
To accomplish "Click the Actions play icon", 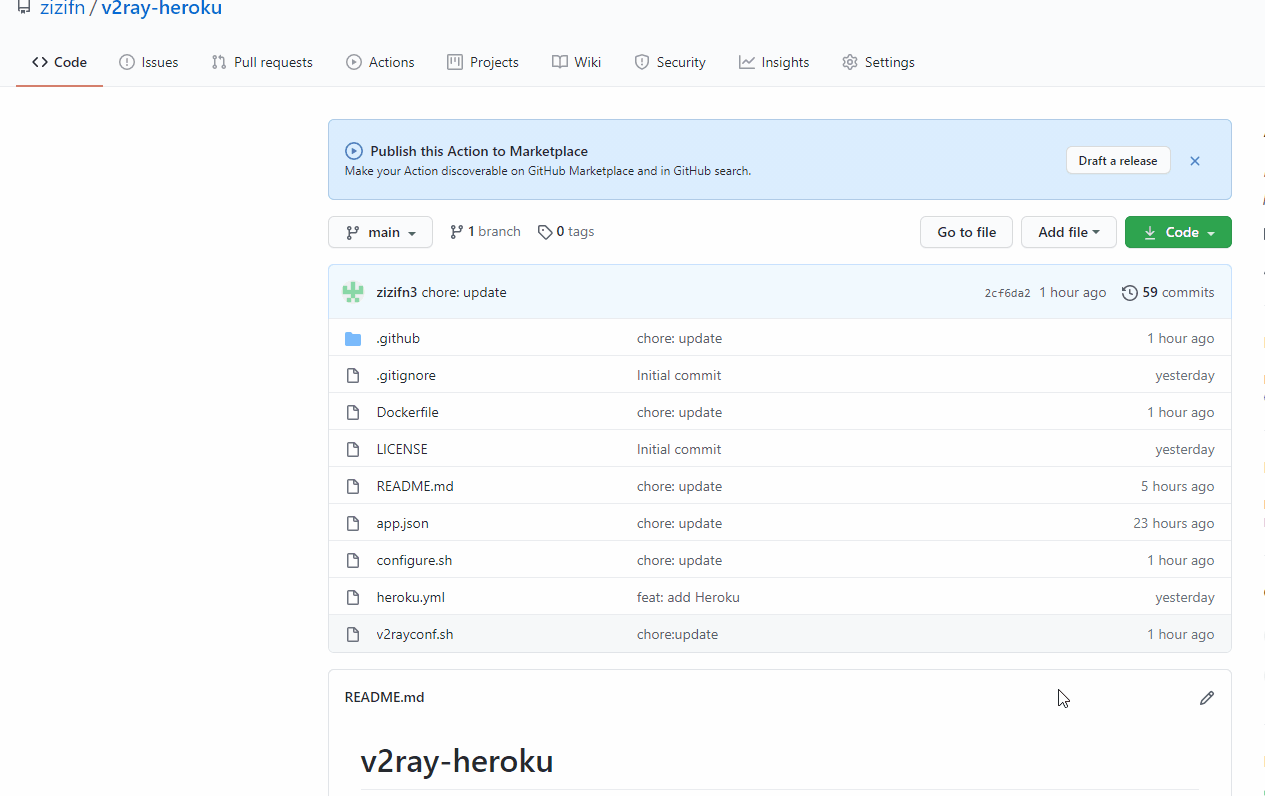I will [352, 62].
